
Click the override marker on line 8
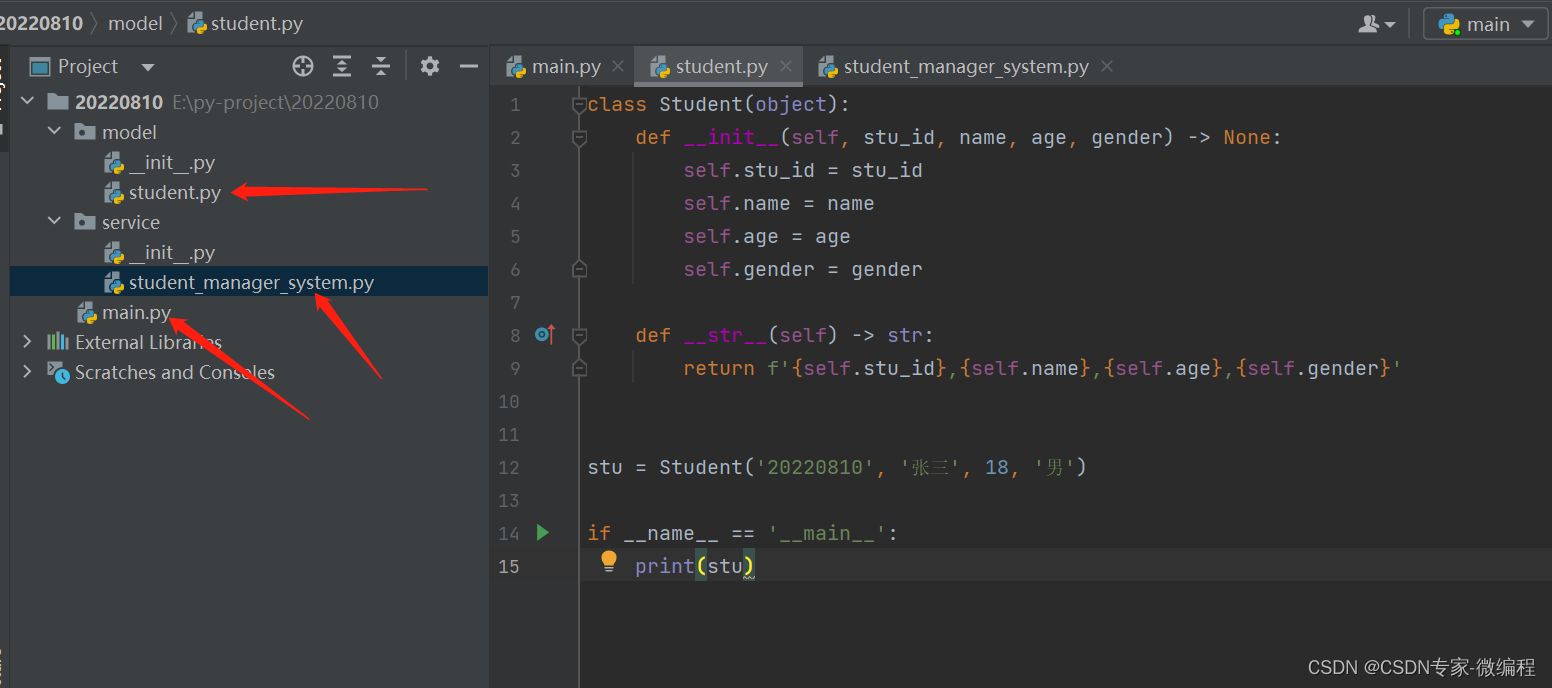click(x=545, y=335)
